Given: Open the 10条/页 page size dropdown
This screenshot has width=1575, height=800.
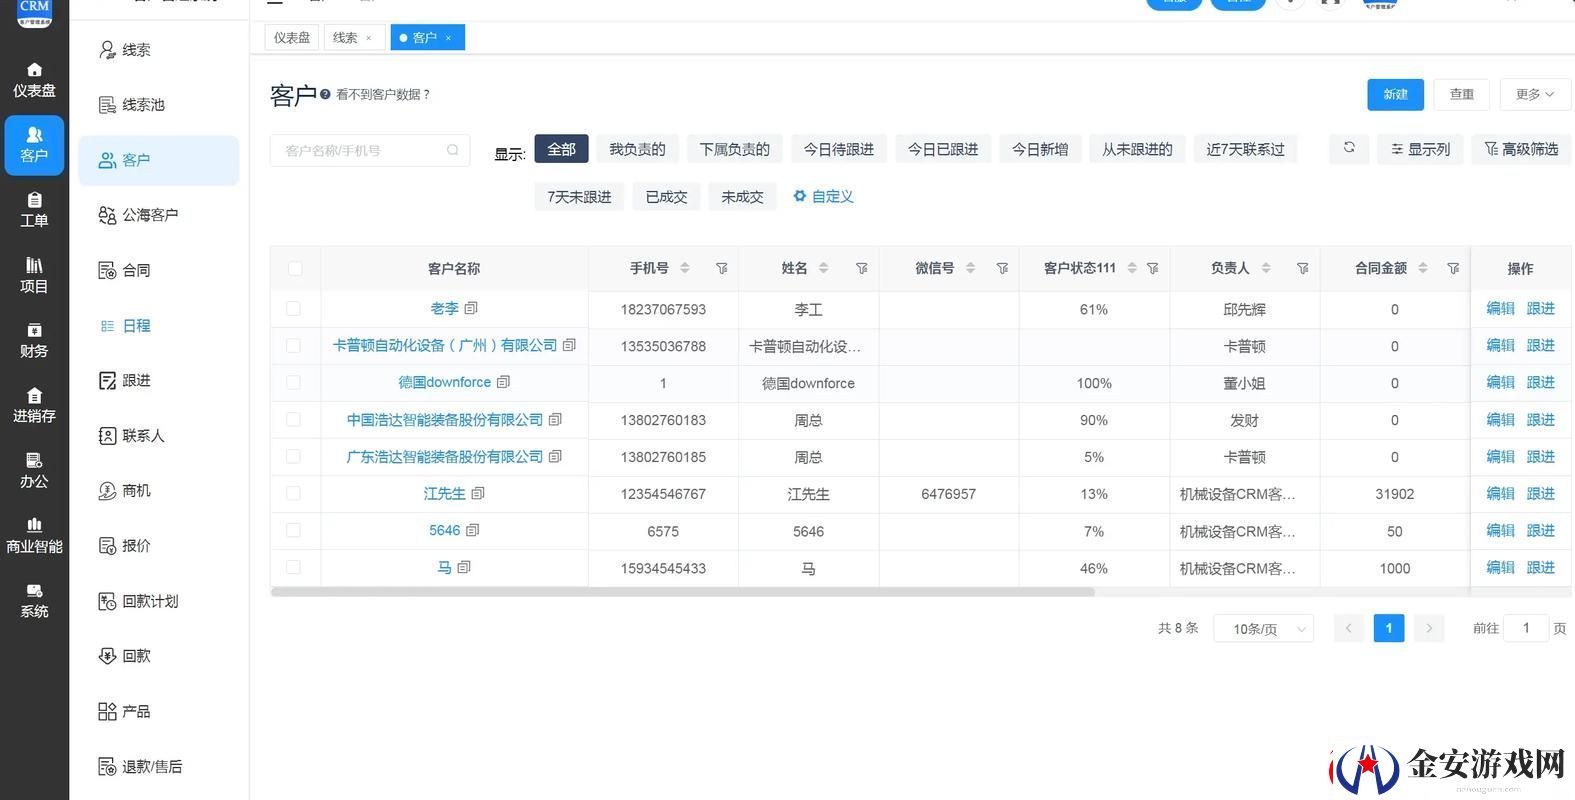Looking at the screenshot, I should pyautogui.click(x=1263, y=629).
